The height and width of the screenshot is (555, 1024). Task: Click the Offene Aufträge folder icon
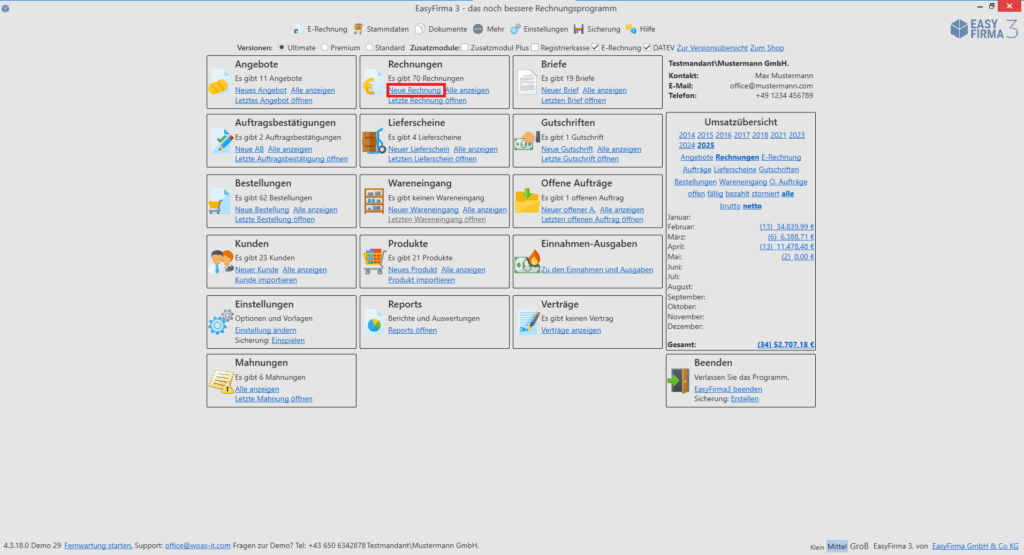point(526,201)
